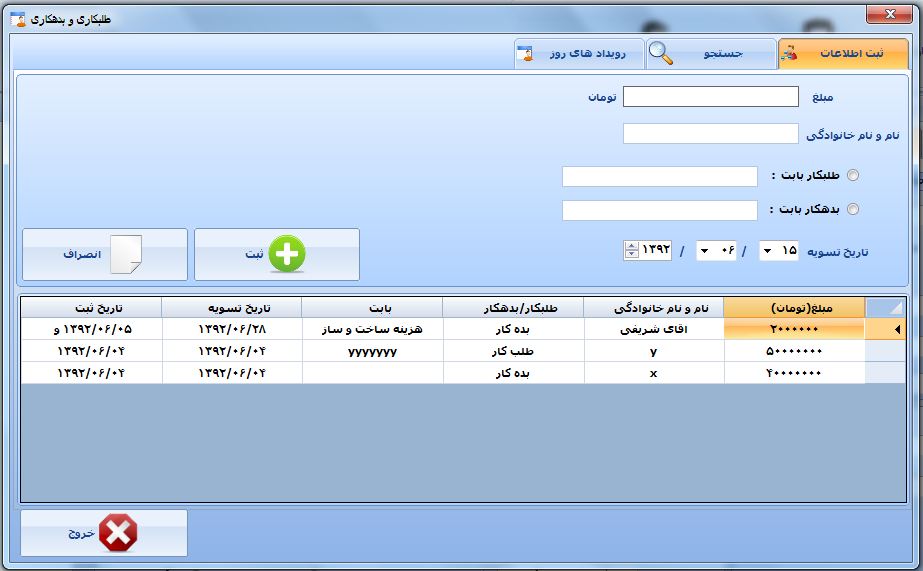Click the بدهکار بابت text field

click(659, 210)
